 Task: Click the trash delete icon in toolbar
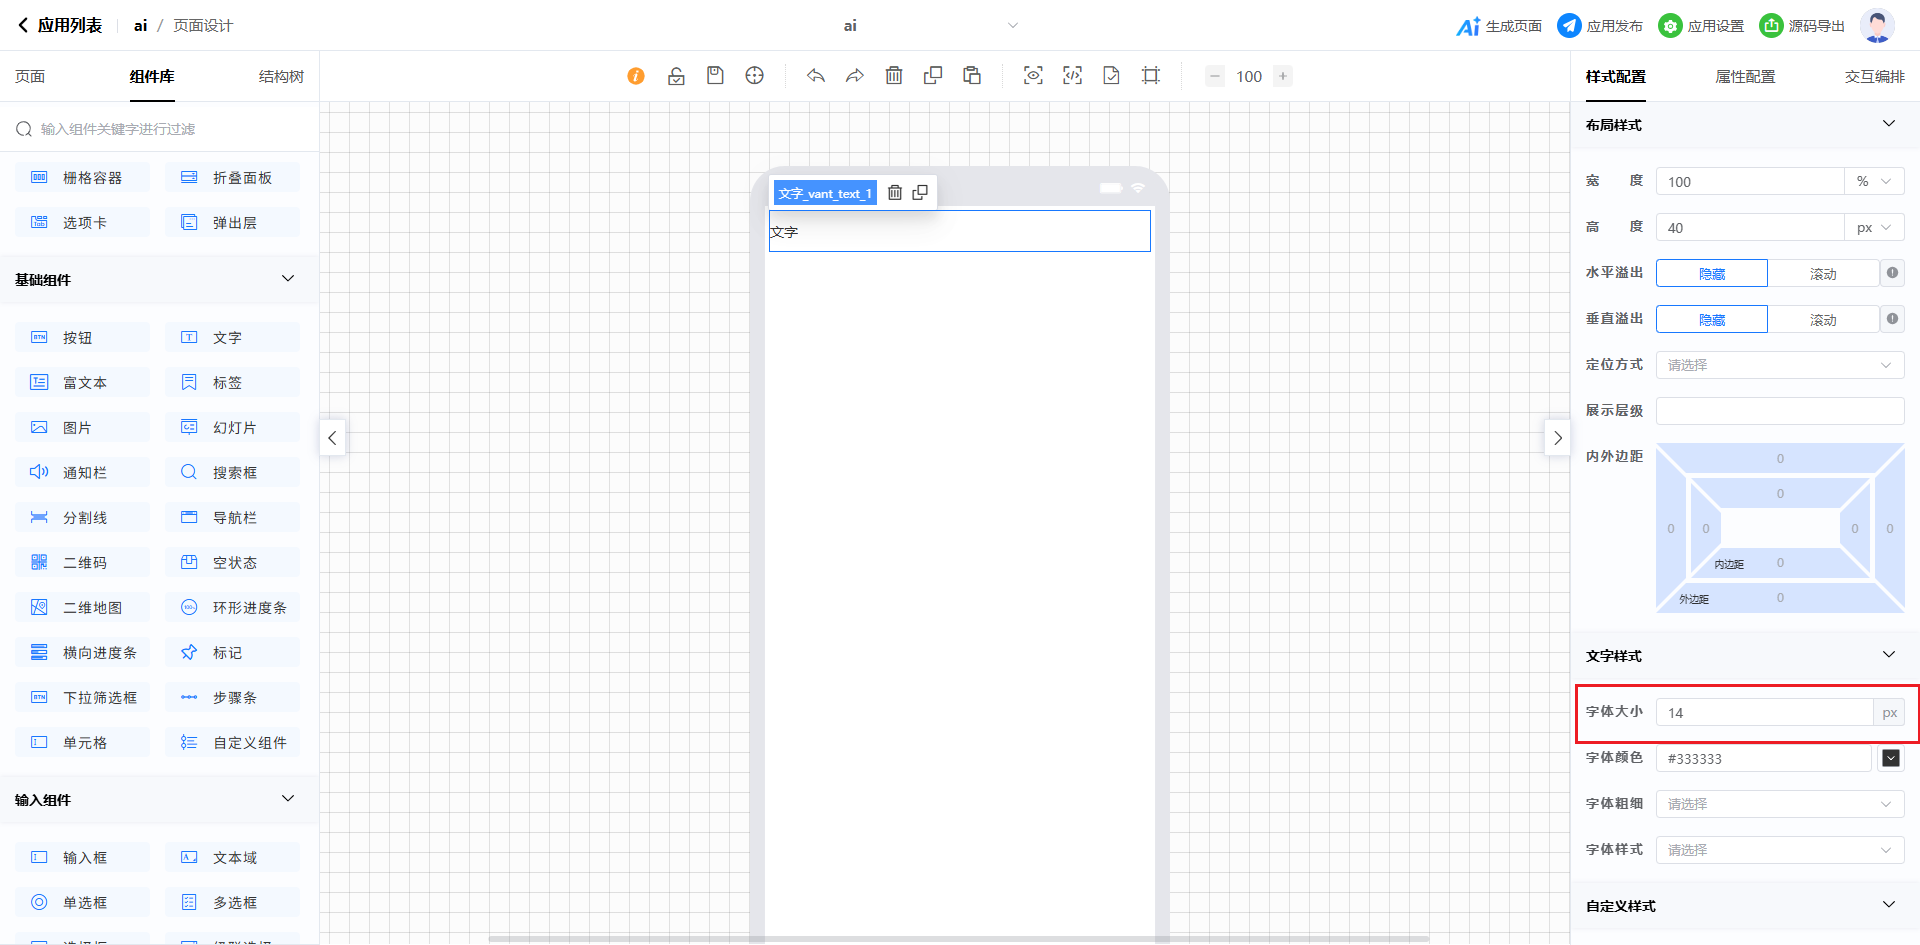(894, 76)
